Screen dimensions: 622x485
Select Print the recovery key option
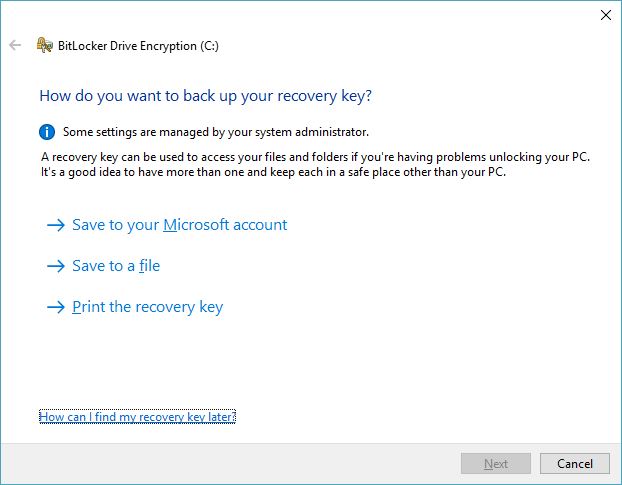[148, 307]
